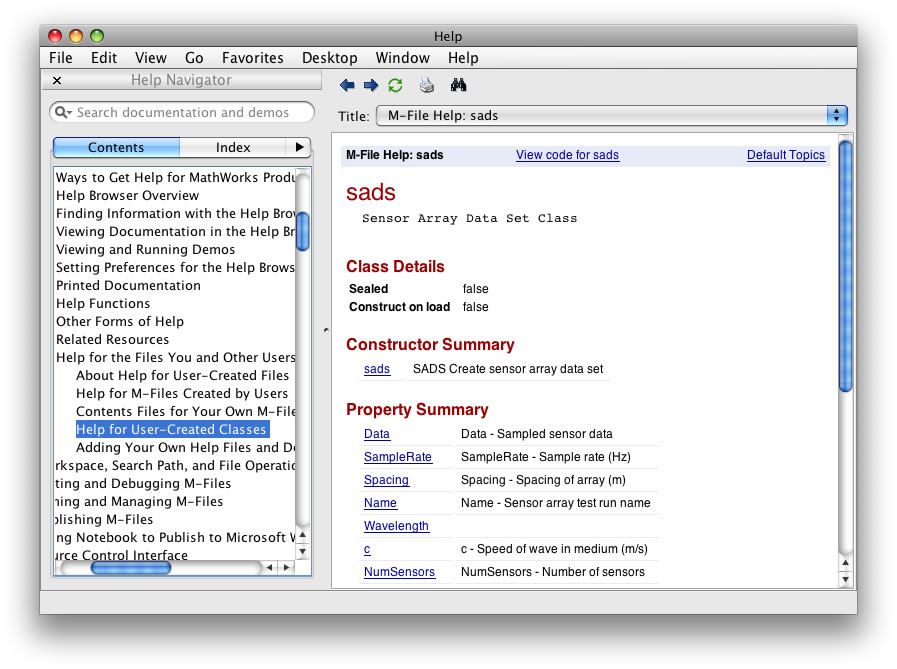Open the Title dropdown menu
Viewport: 897px width, 669px height.
[x=836, y=116]
